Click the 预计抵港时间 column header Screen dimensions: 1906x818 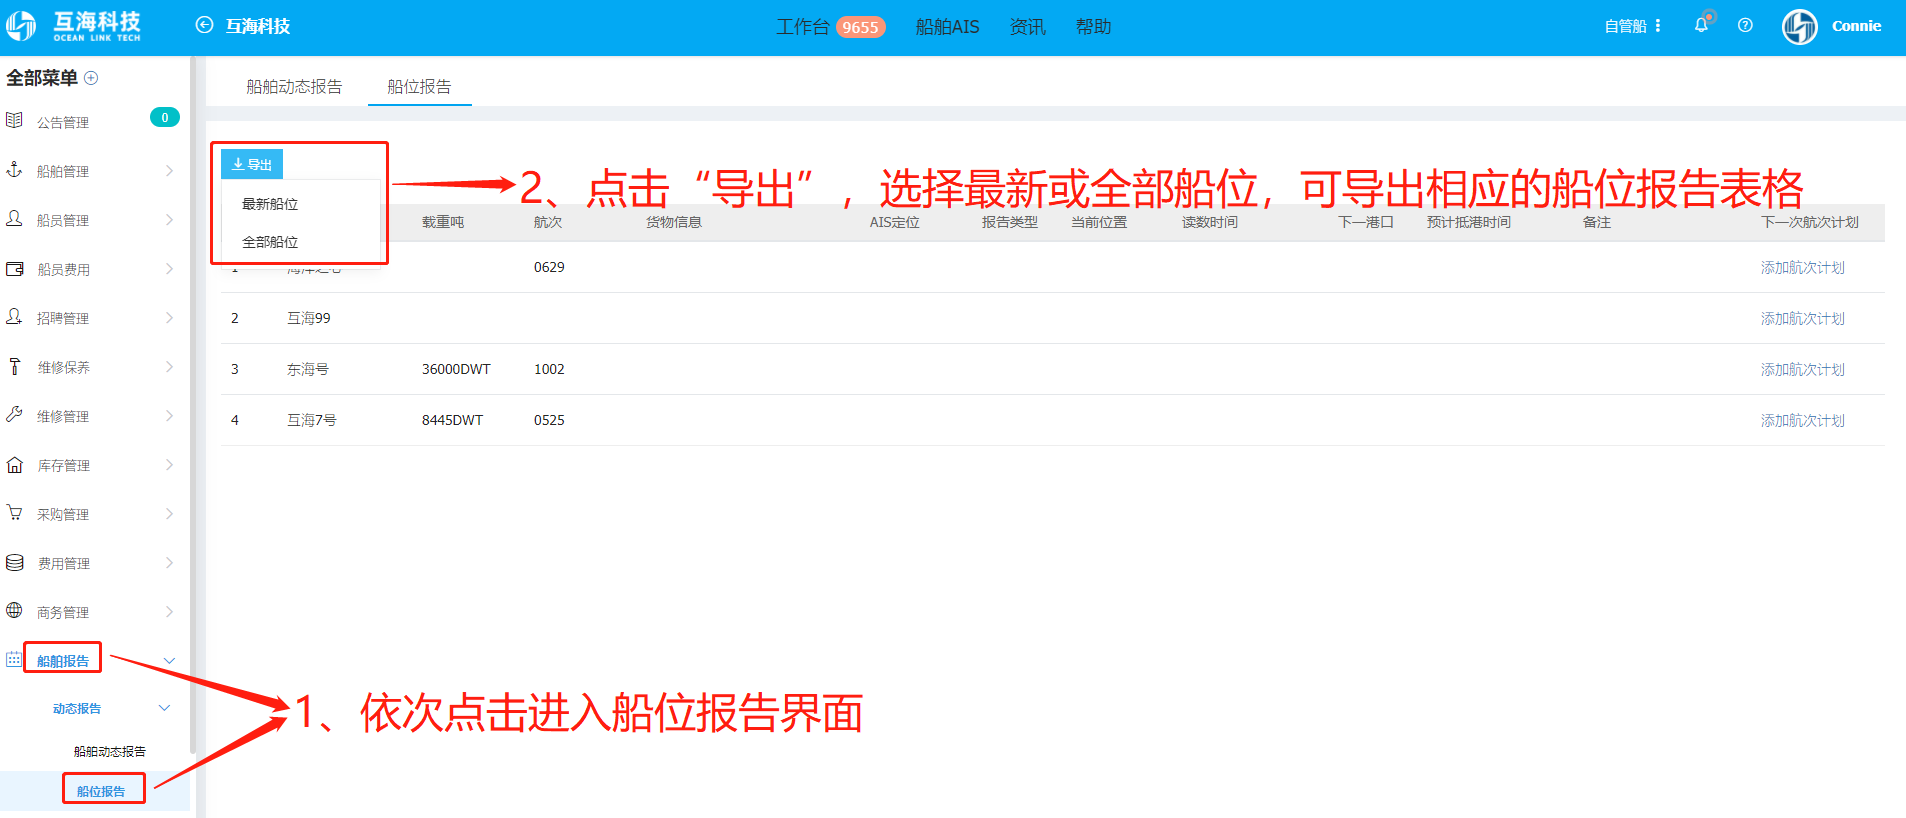click(1469, 222)
